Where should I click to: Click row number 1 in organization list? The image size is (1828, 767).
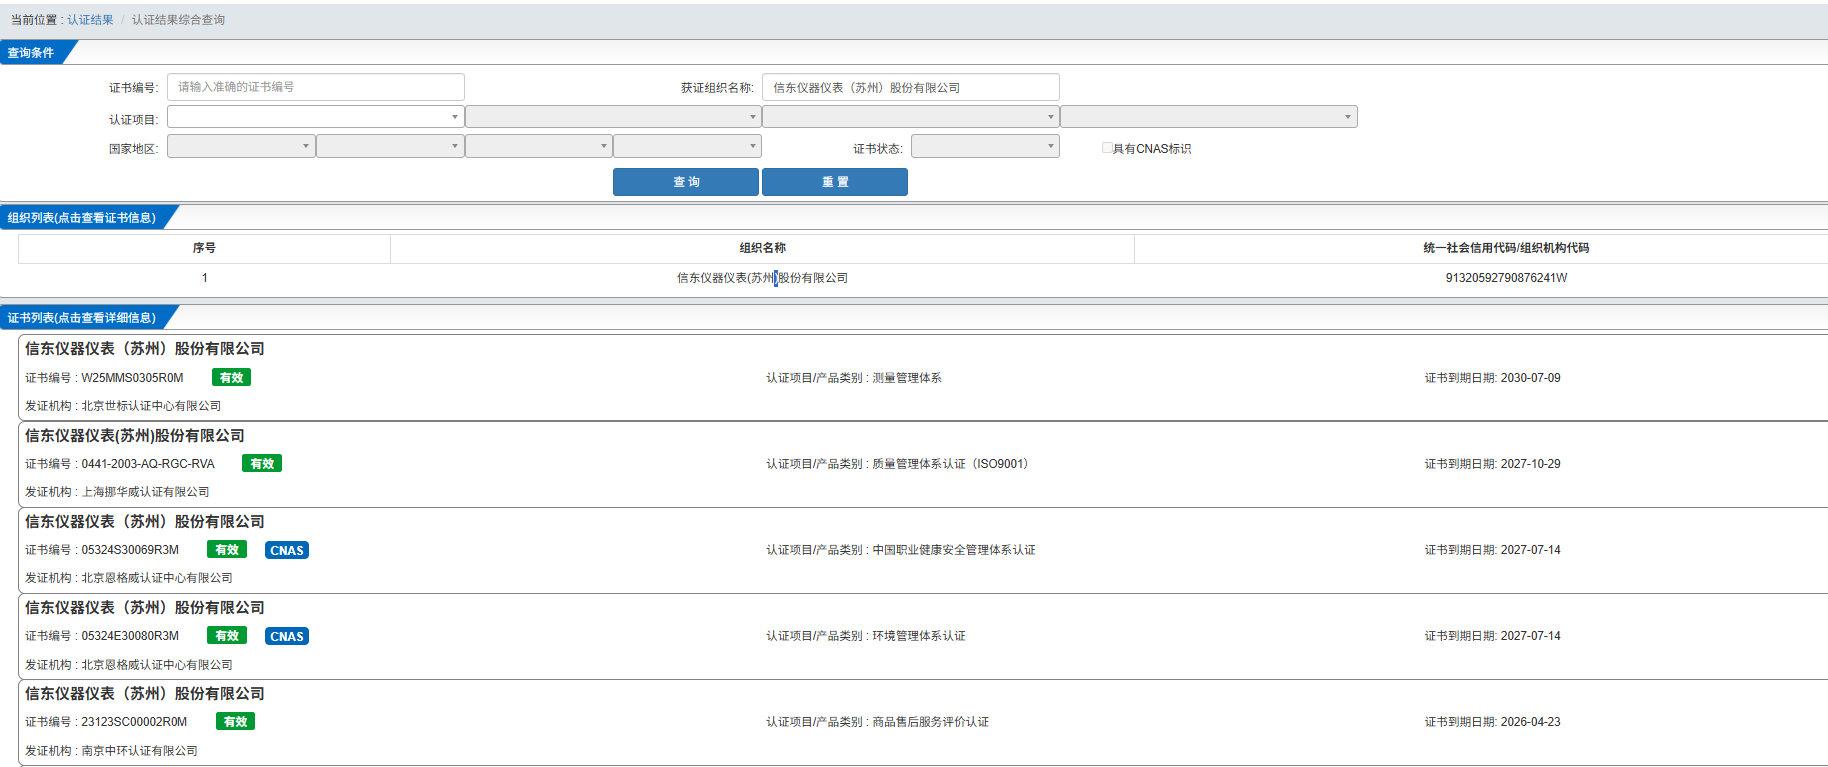pyautogui.click(x=204, y=278)
